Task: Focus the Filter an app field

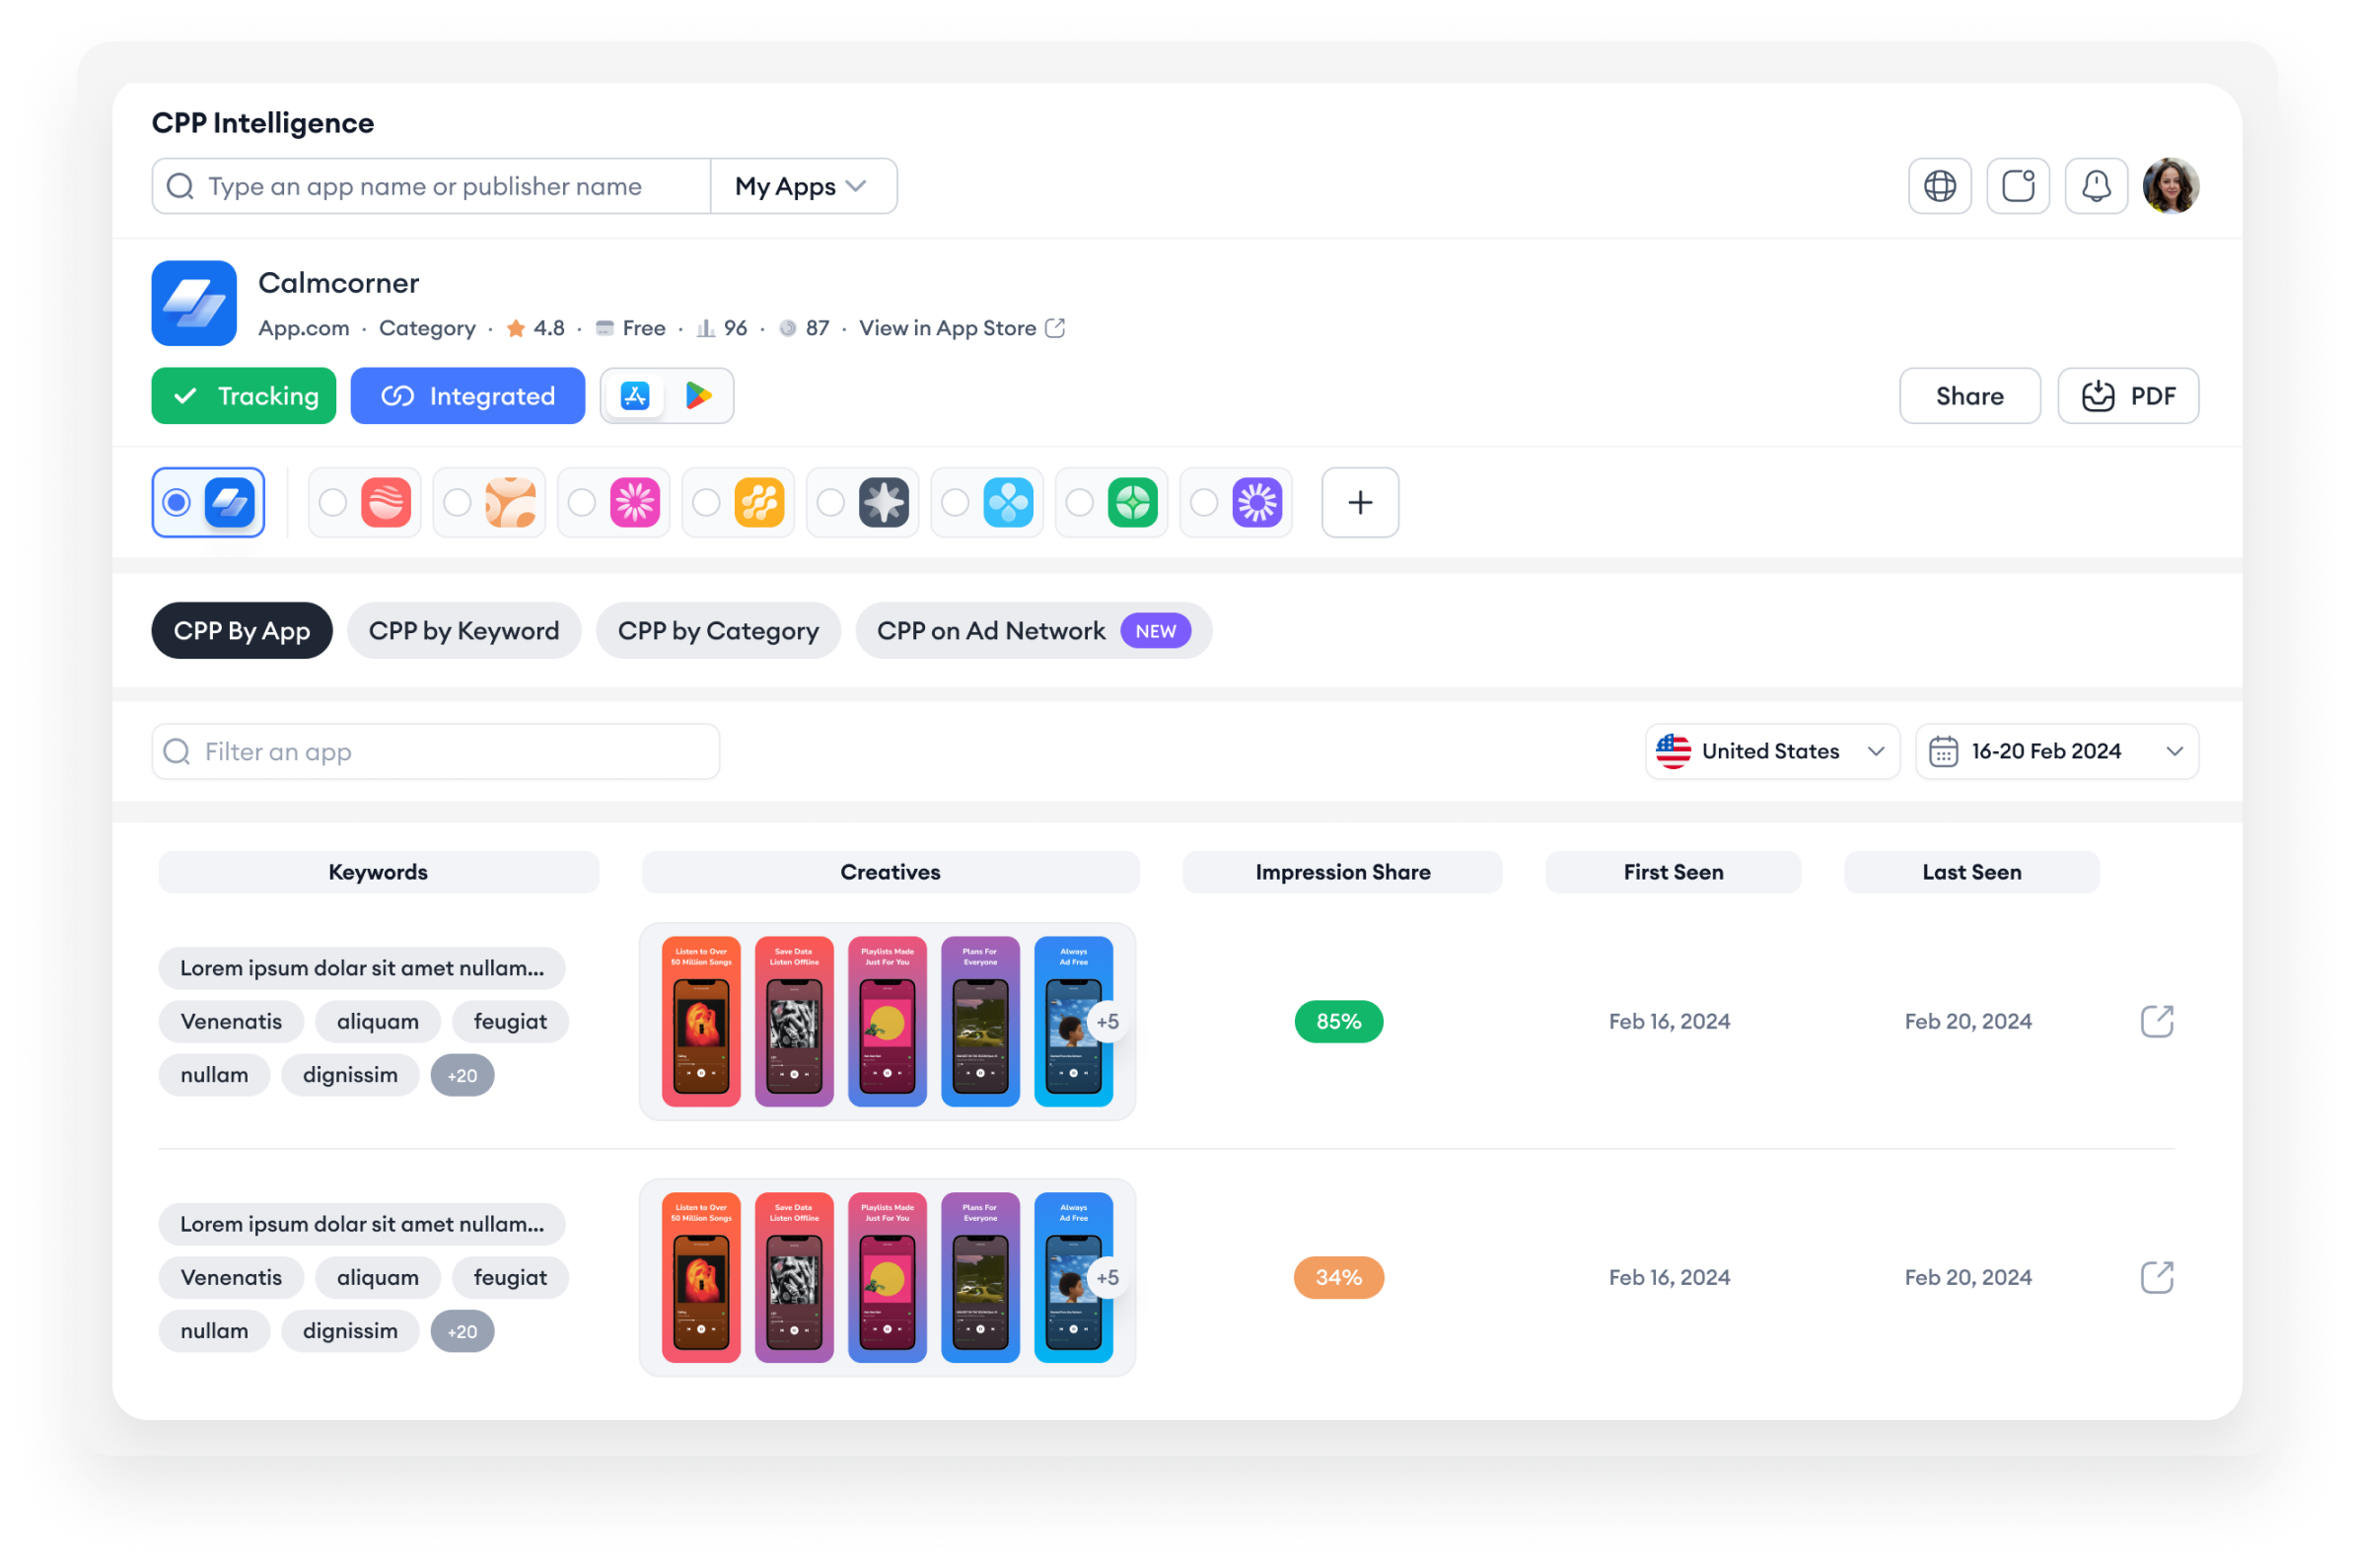Action: 436,751
